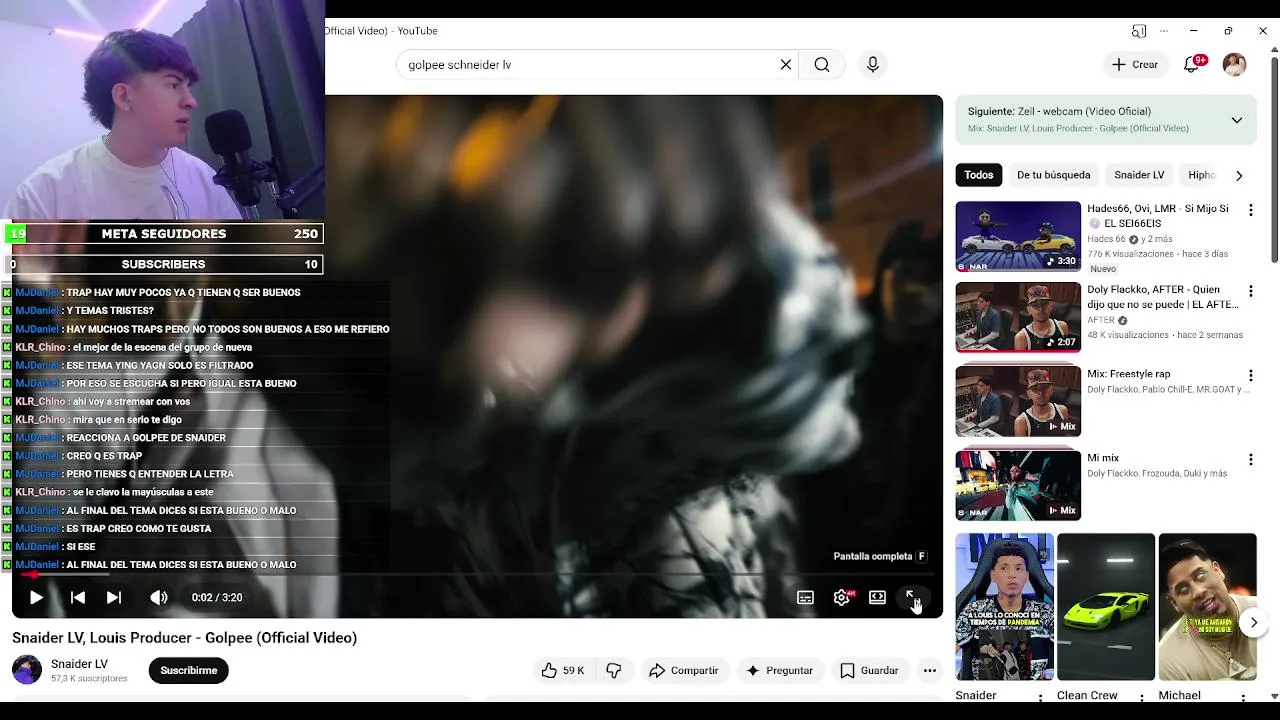Open Snaider LV channel avatar

(27, 670)
